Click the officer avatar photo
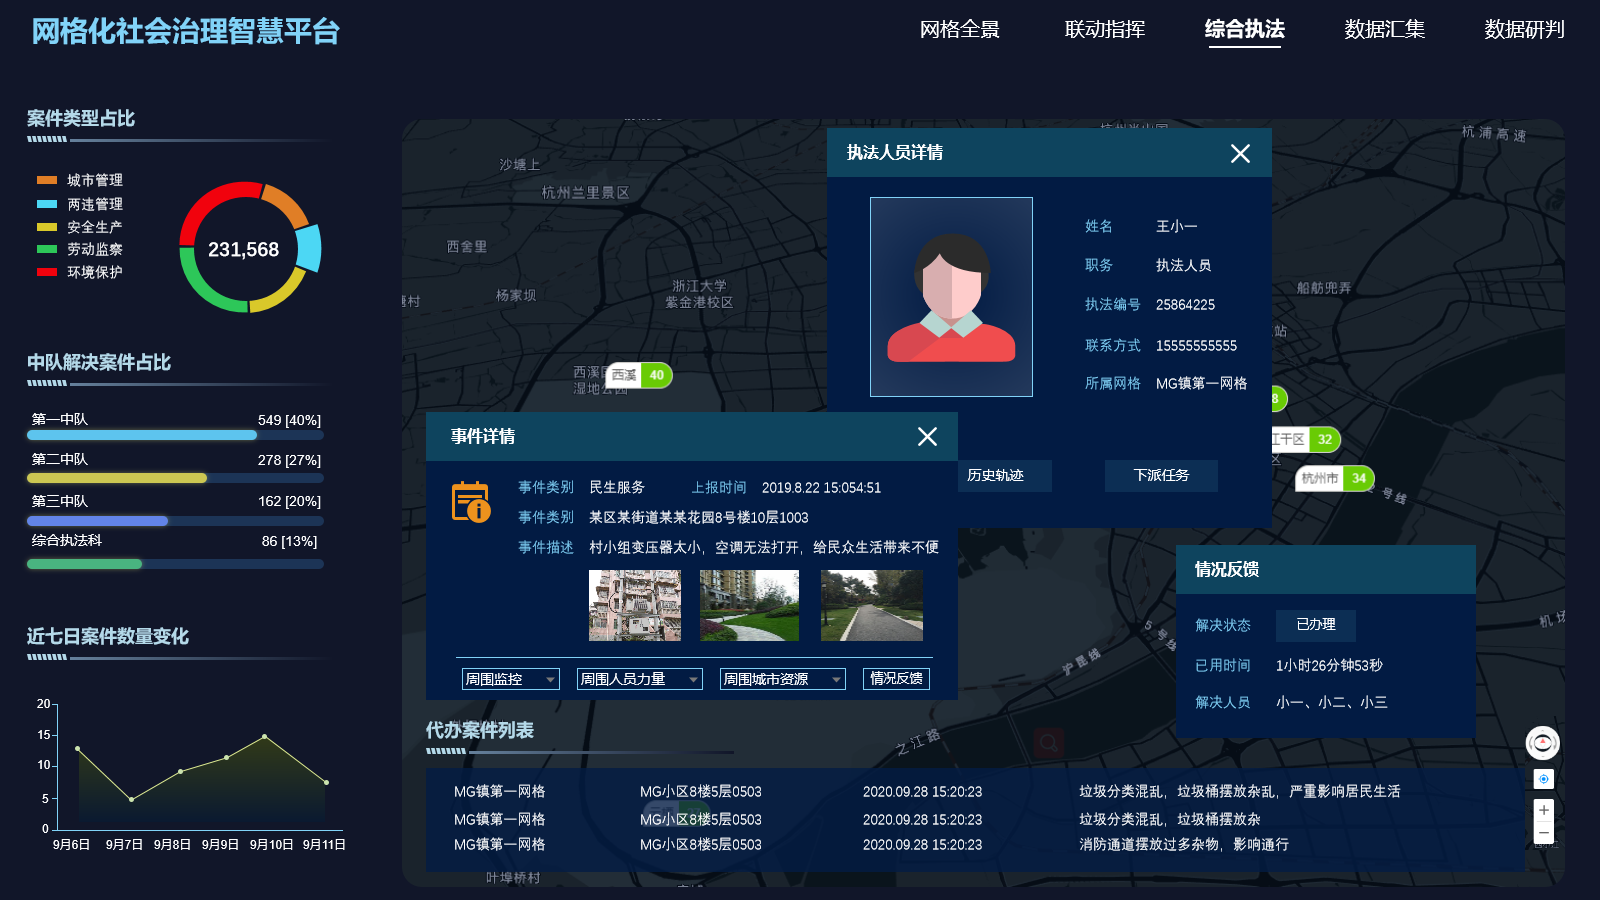 (x=951, y=297)
